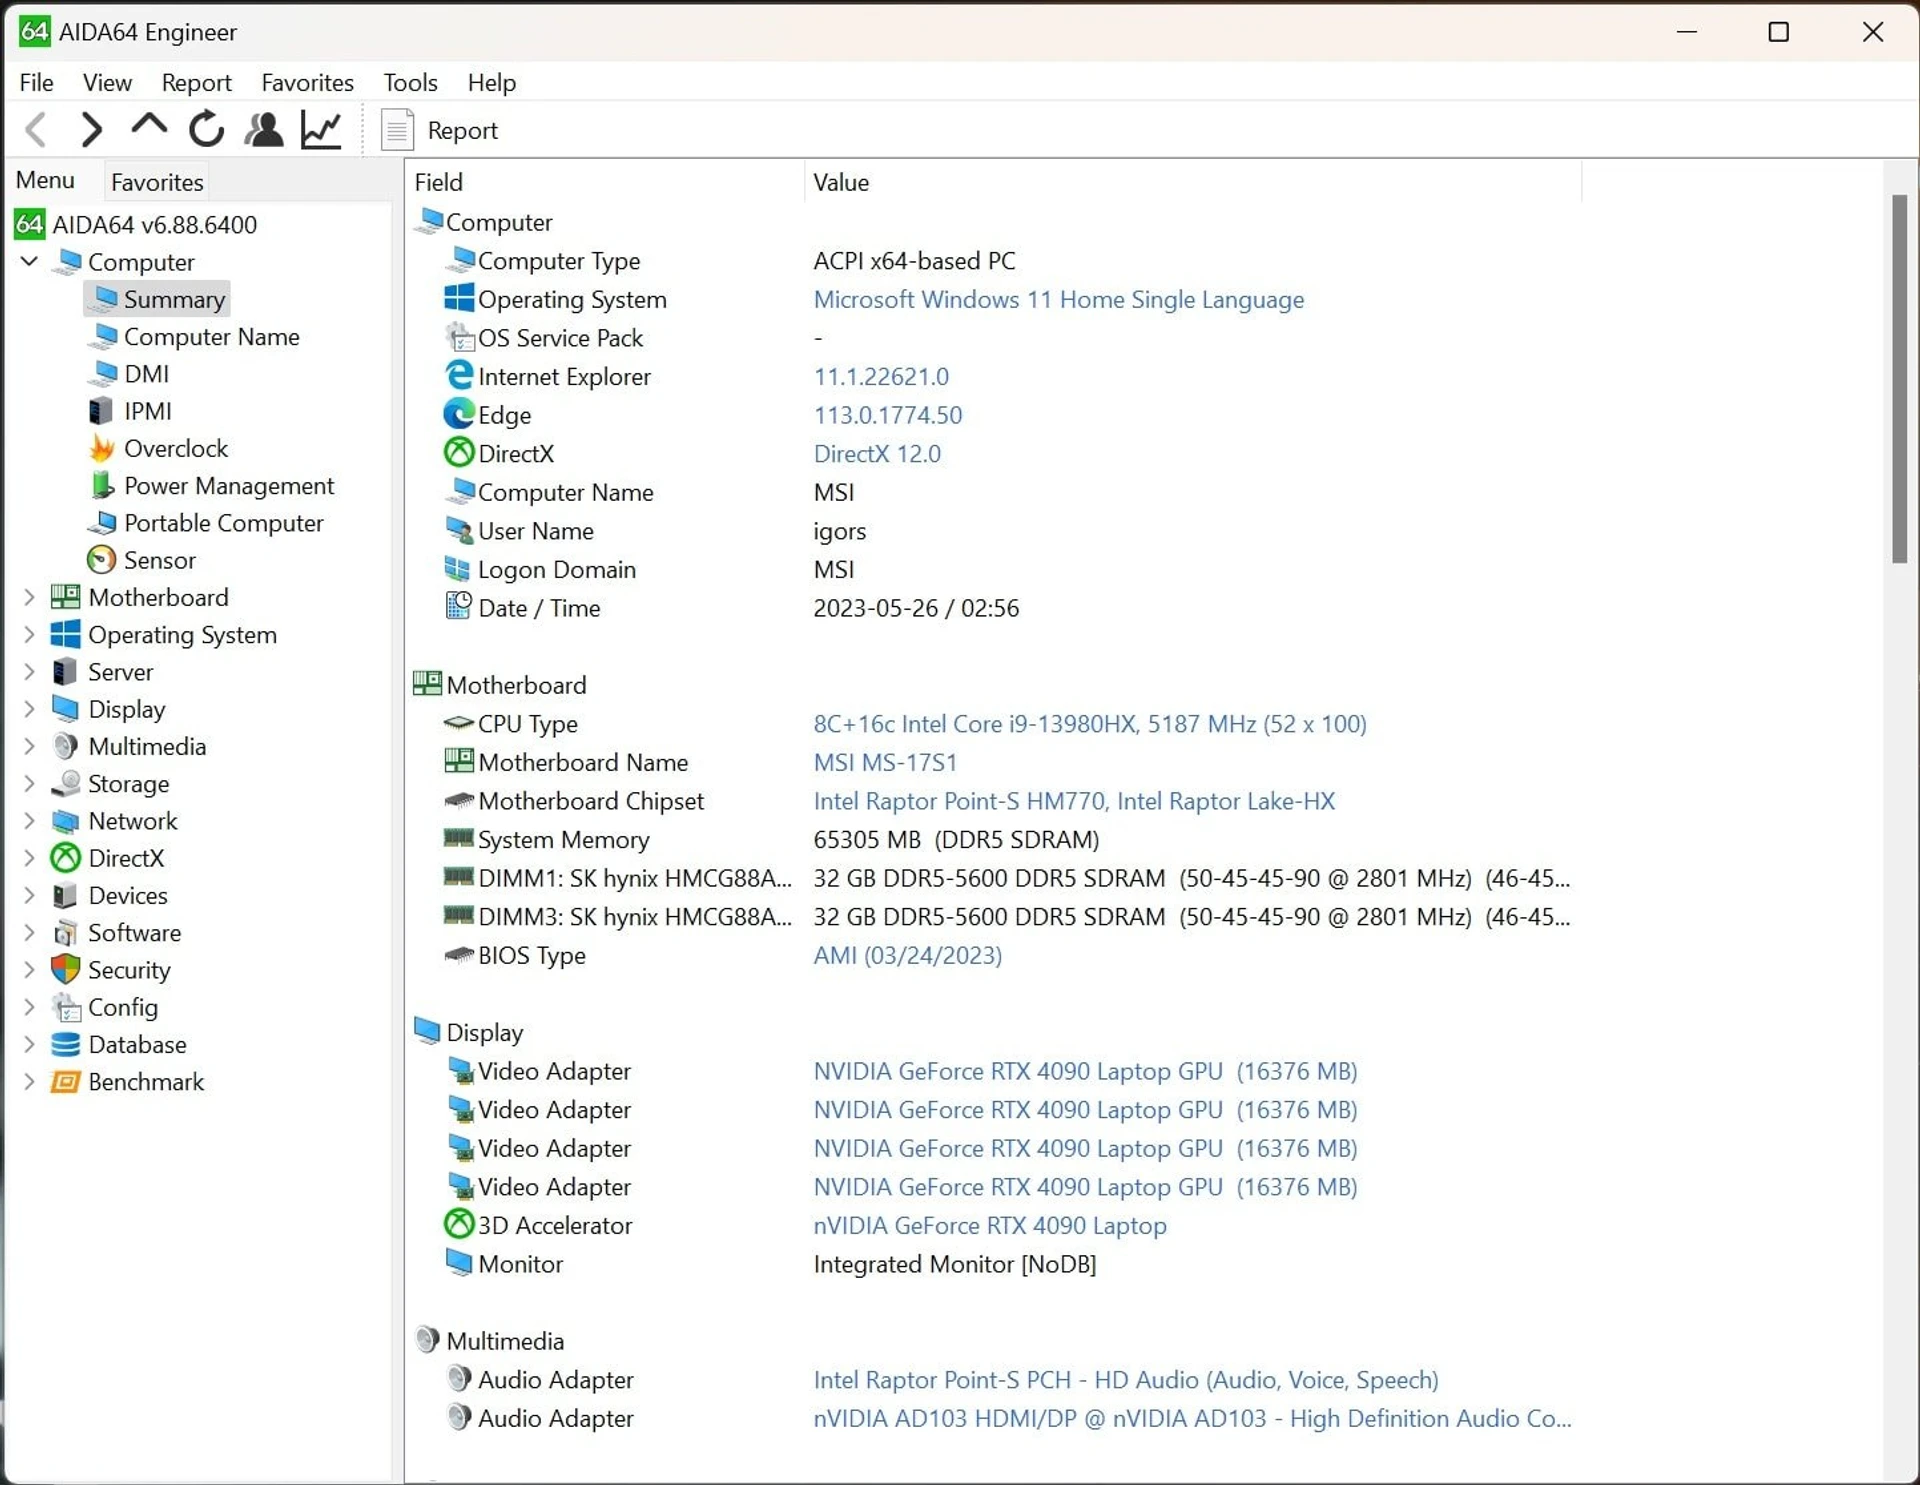
Task: Expand the Devices tree node
Action: 30,895
